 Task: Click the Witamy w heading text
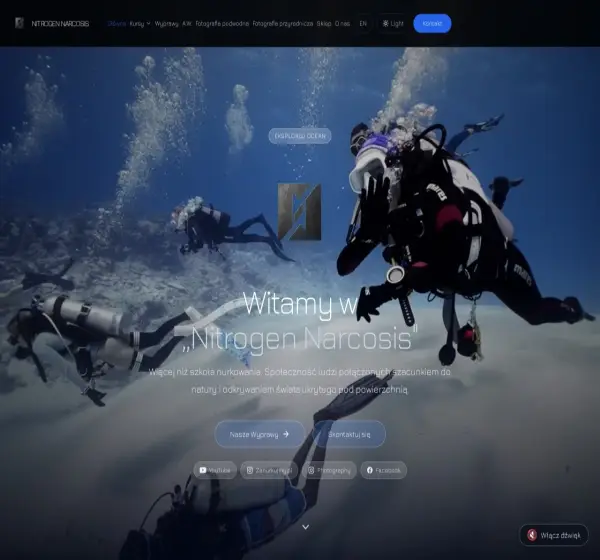coord(300,305)
